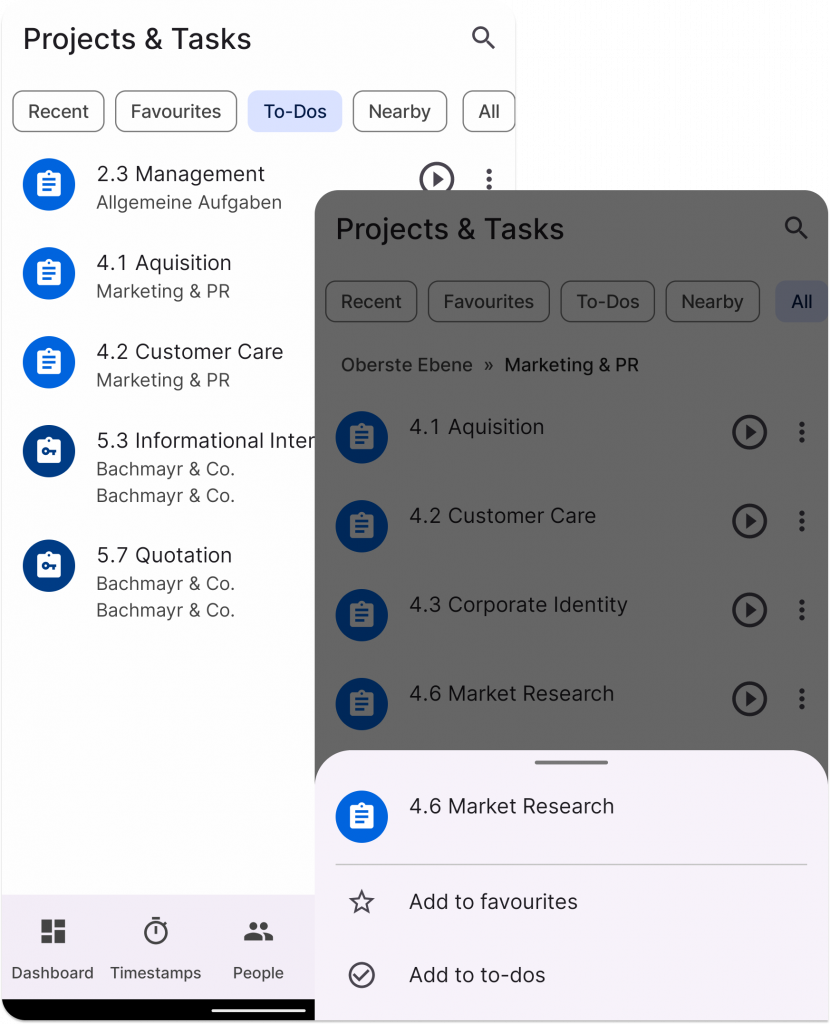Start timer for 2.3 Management task
Image resolution: width=830 pixels, height=1024 pixels.
tap(436, 179)
